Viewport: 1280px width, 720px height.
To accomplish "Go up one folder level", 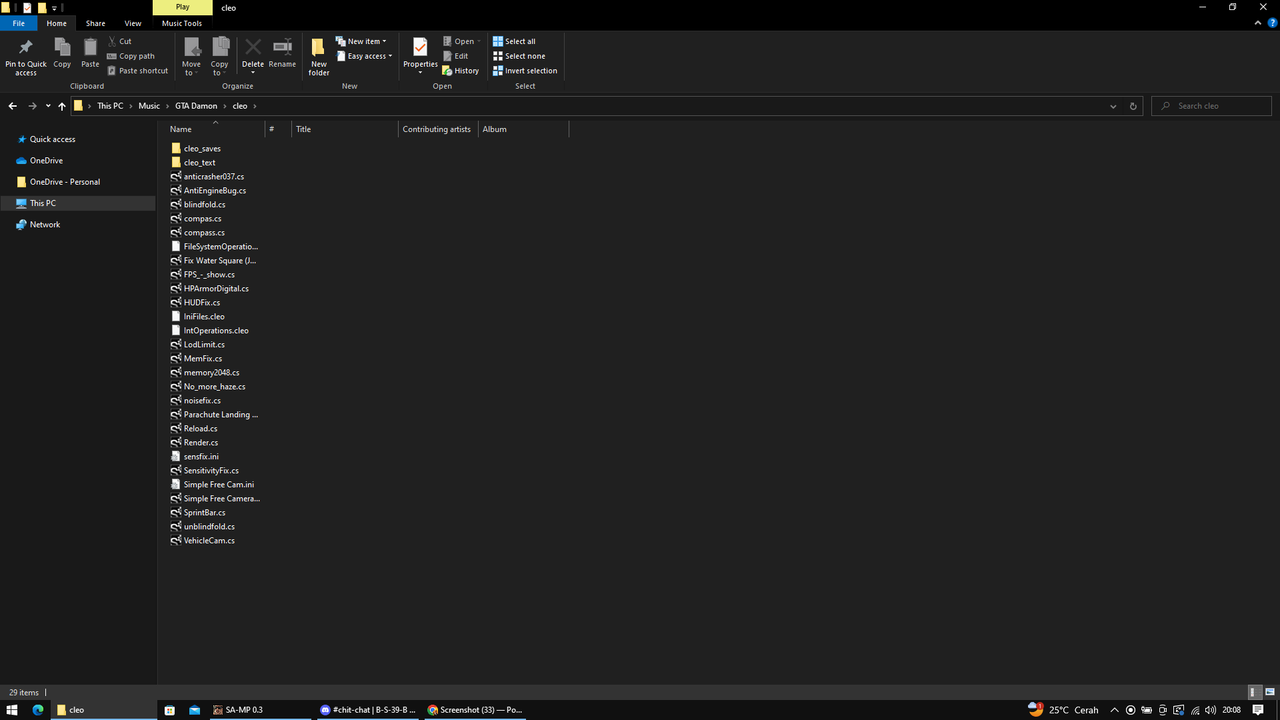I will pyautogui.click(x=62, y=106).
